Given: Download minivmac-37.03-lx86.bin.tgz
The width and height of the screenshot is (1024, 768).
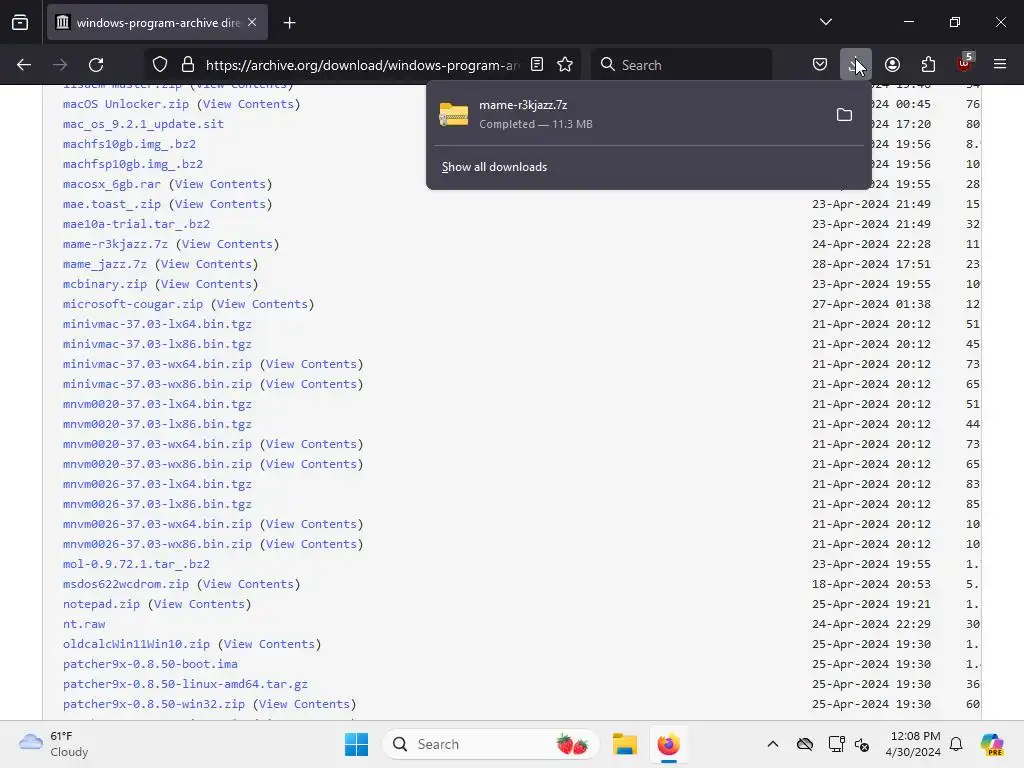Looking at the screenshot, I should click(157, 344).
